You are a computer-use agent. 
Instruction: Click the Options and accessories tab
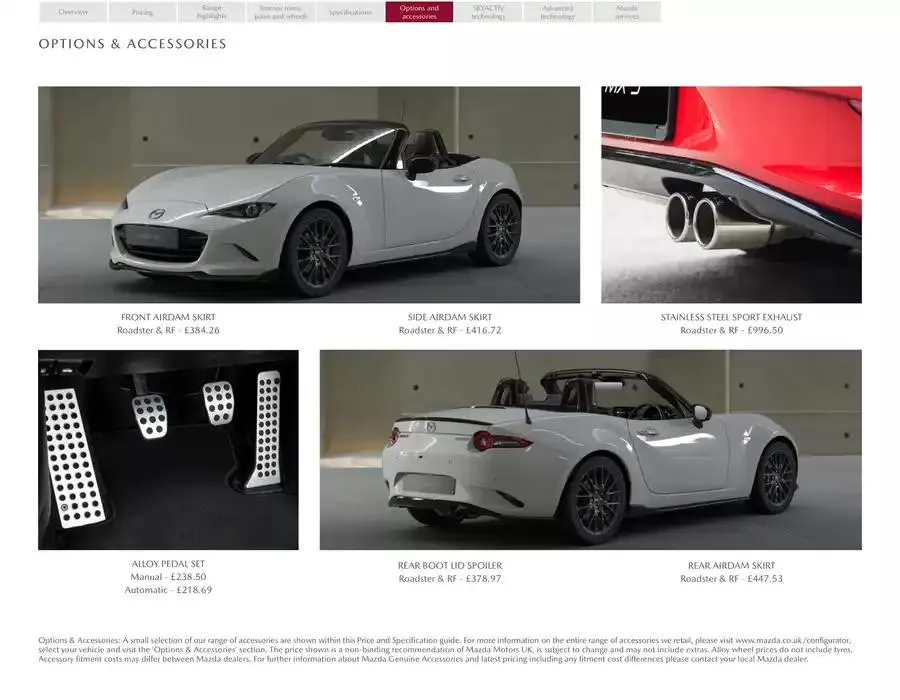click(419, 12)
